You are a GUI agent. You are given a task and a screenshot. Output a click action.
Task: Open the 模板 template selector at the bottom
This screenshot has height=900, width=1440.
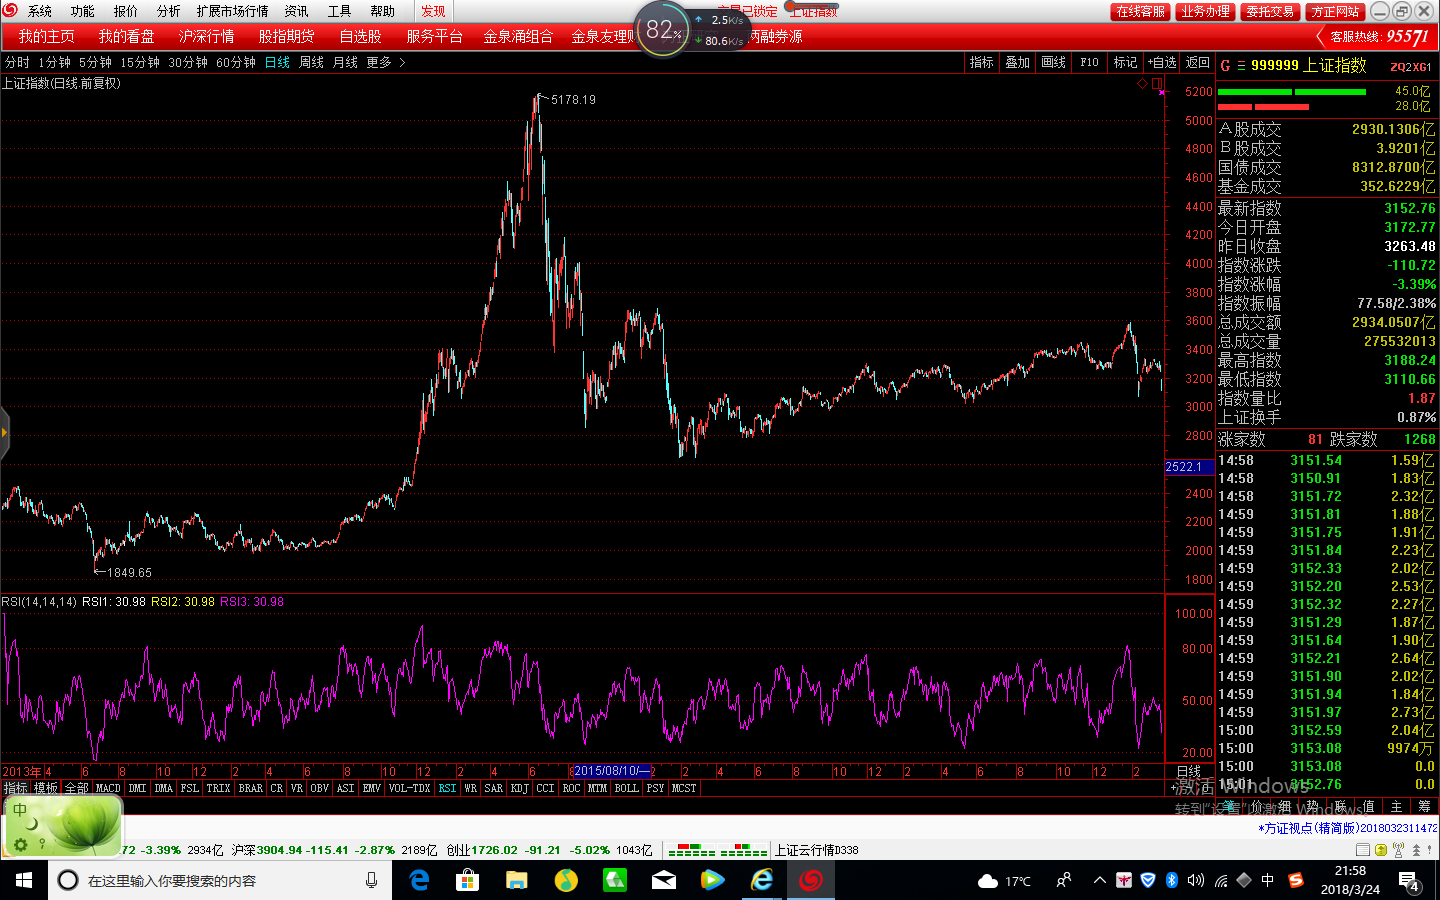[x=46, y=788]
